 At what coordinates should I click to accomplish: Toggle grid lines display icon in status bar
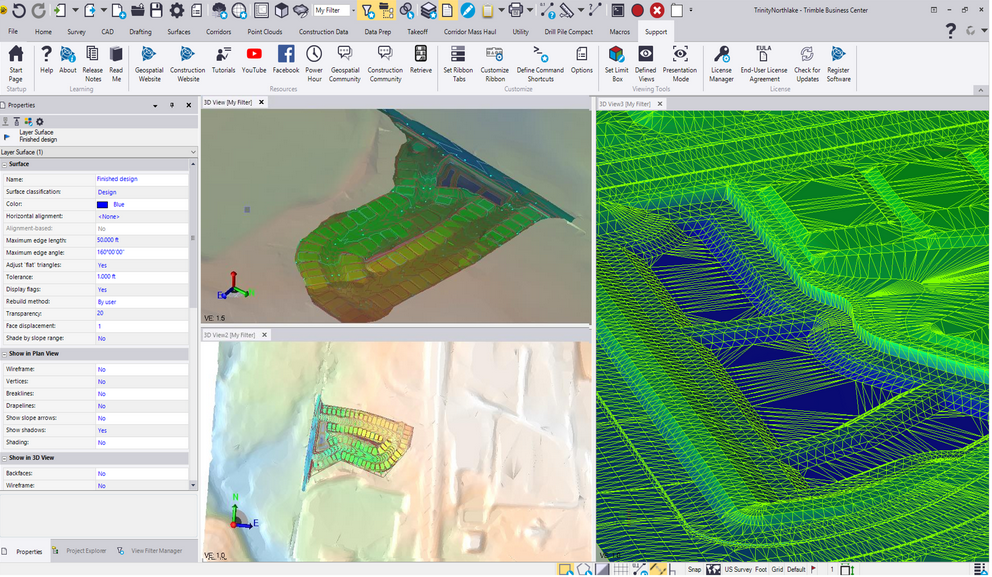(x=621, y=569)
